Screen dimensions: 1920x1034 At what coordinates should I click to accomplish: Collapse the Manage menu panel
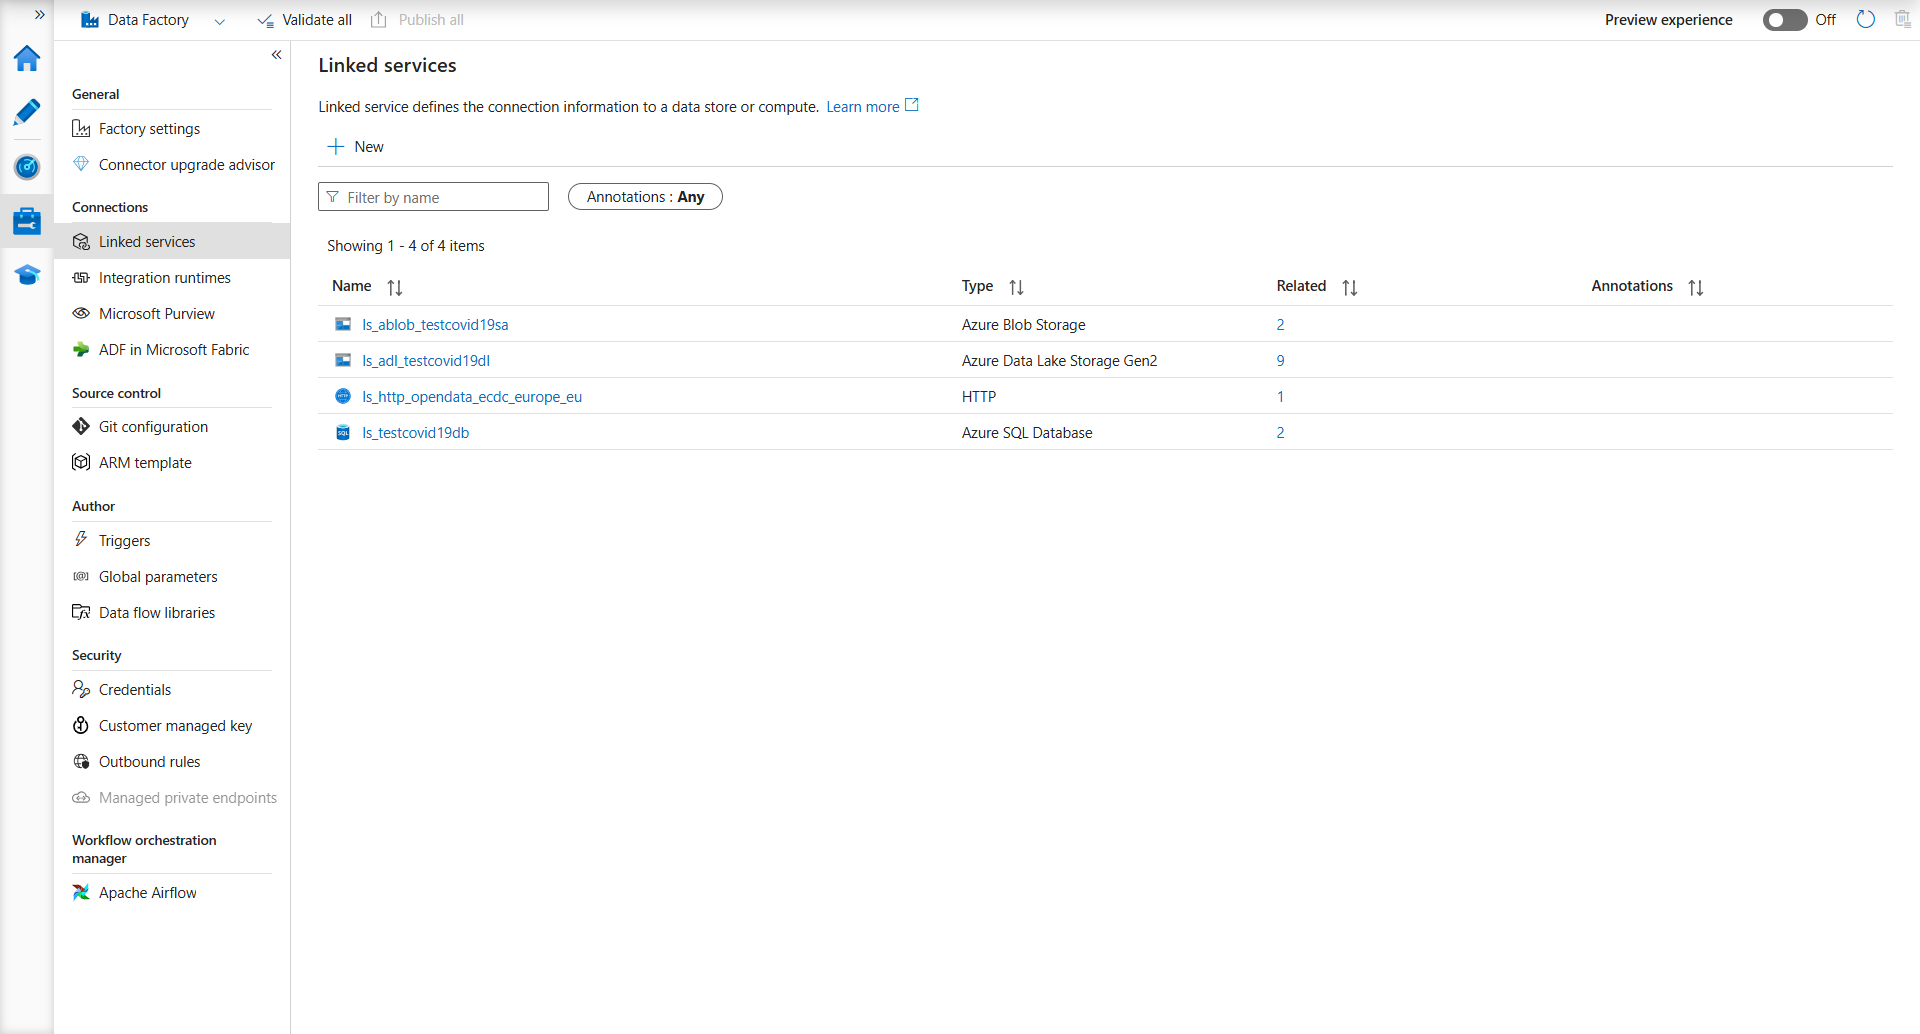[277, 55]
